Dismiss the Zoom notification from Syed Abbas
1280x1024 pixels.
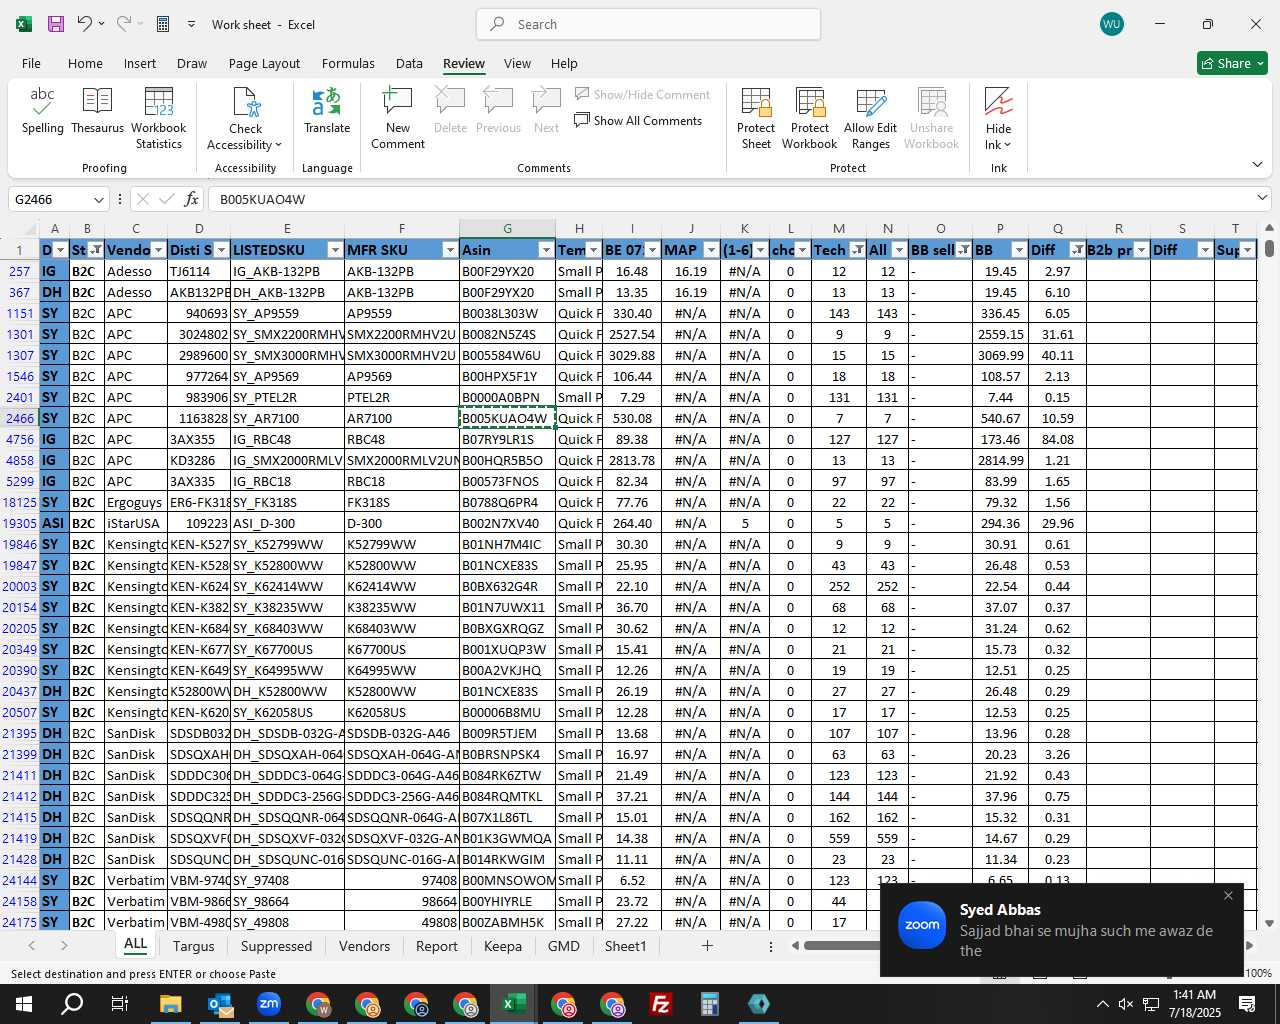point(1228,896)
